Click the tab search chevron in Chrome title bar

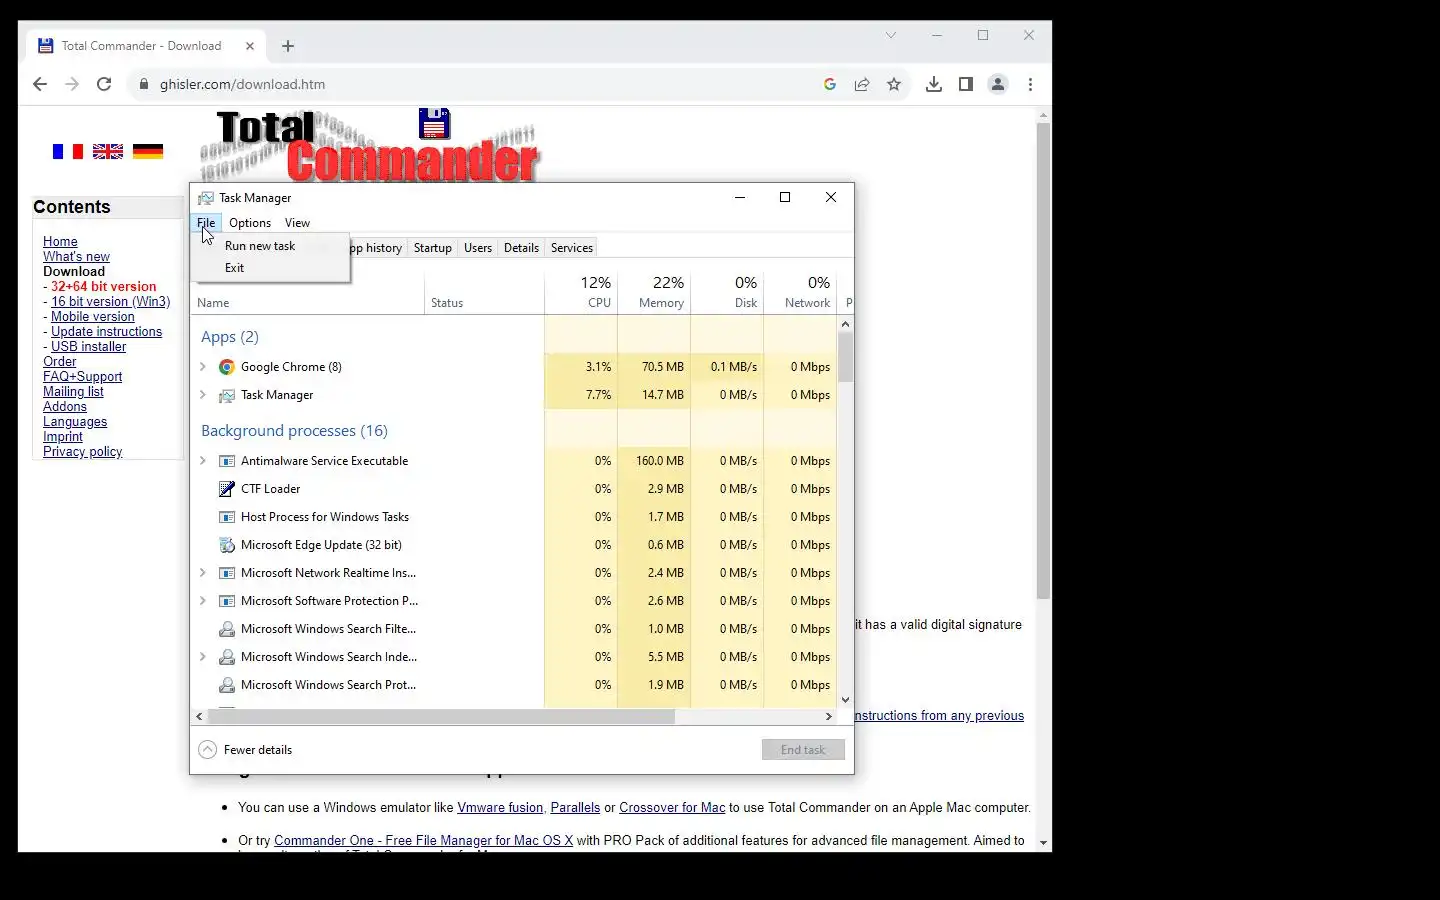tap(891, 35)
